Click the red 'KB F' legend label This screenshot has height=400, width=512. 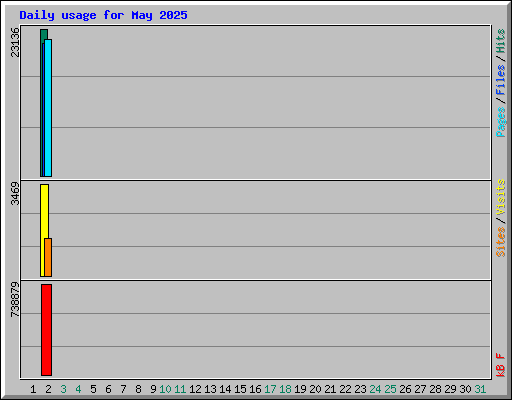tap(501, 365)
